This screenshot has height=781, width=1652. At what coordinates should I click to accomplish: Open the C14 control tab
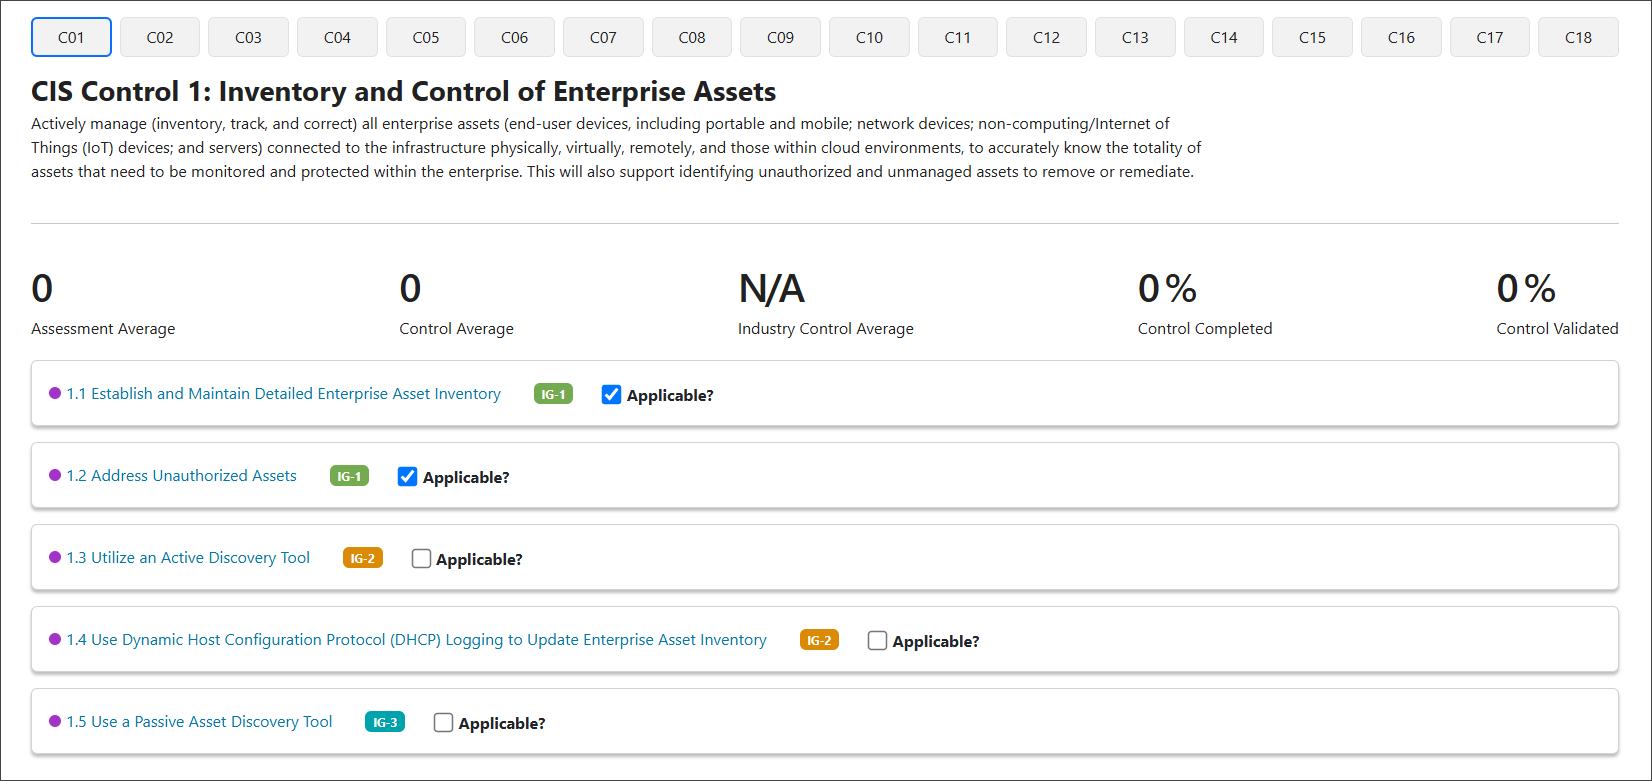coord(1224,37)
